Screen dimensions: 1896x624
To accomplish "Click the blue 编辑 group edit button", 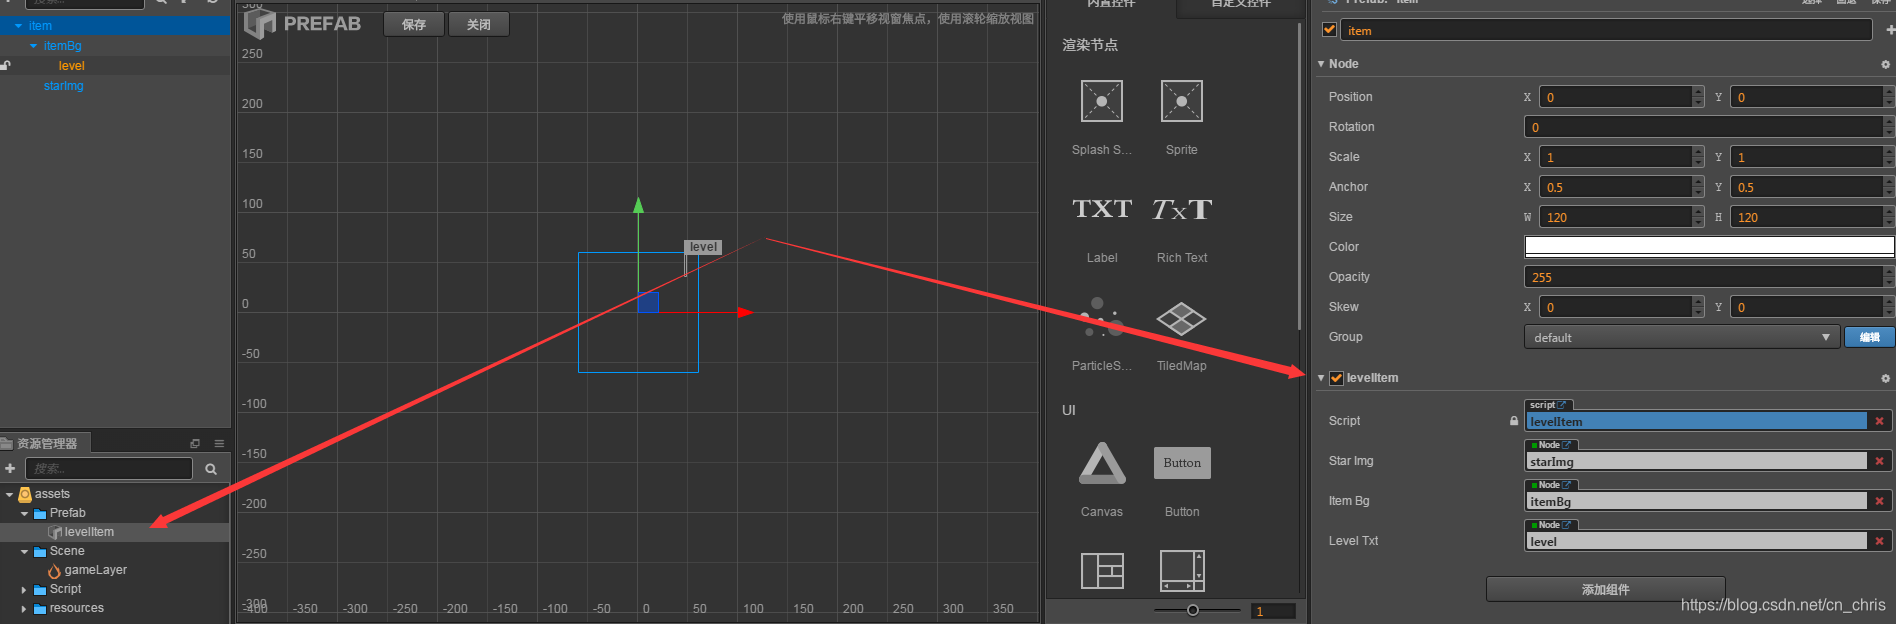I will click(1869, 337).
